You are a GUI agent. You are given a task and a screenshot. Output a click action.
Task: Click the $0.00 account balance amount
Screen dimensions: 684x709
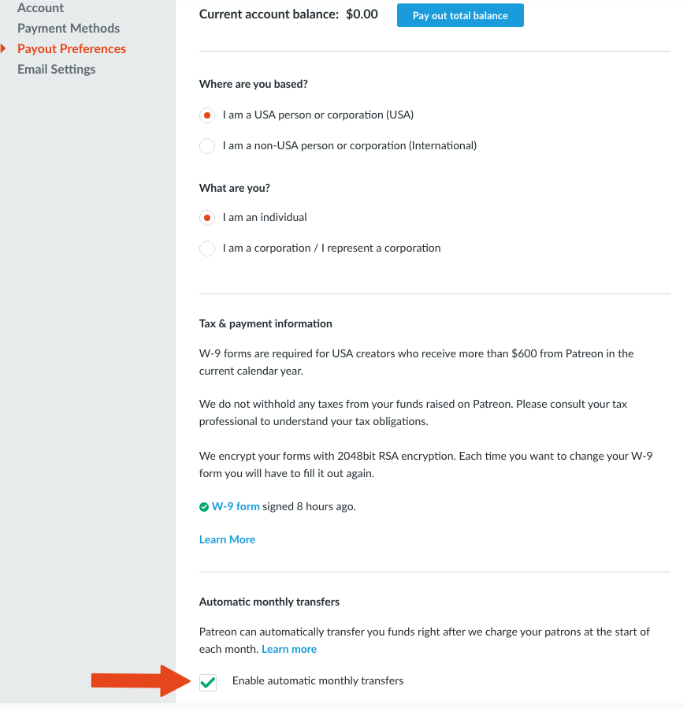tap(361, 15)
